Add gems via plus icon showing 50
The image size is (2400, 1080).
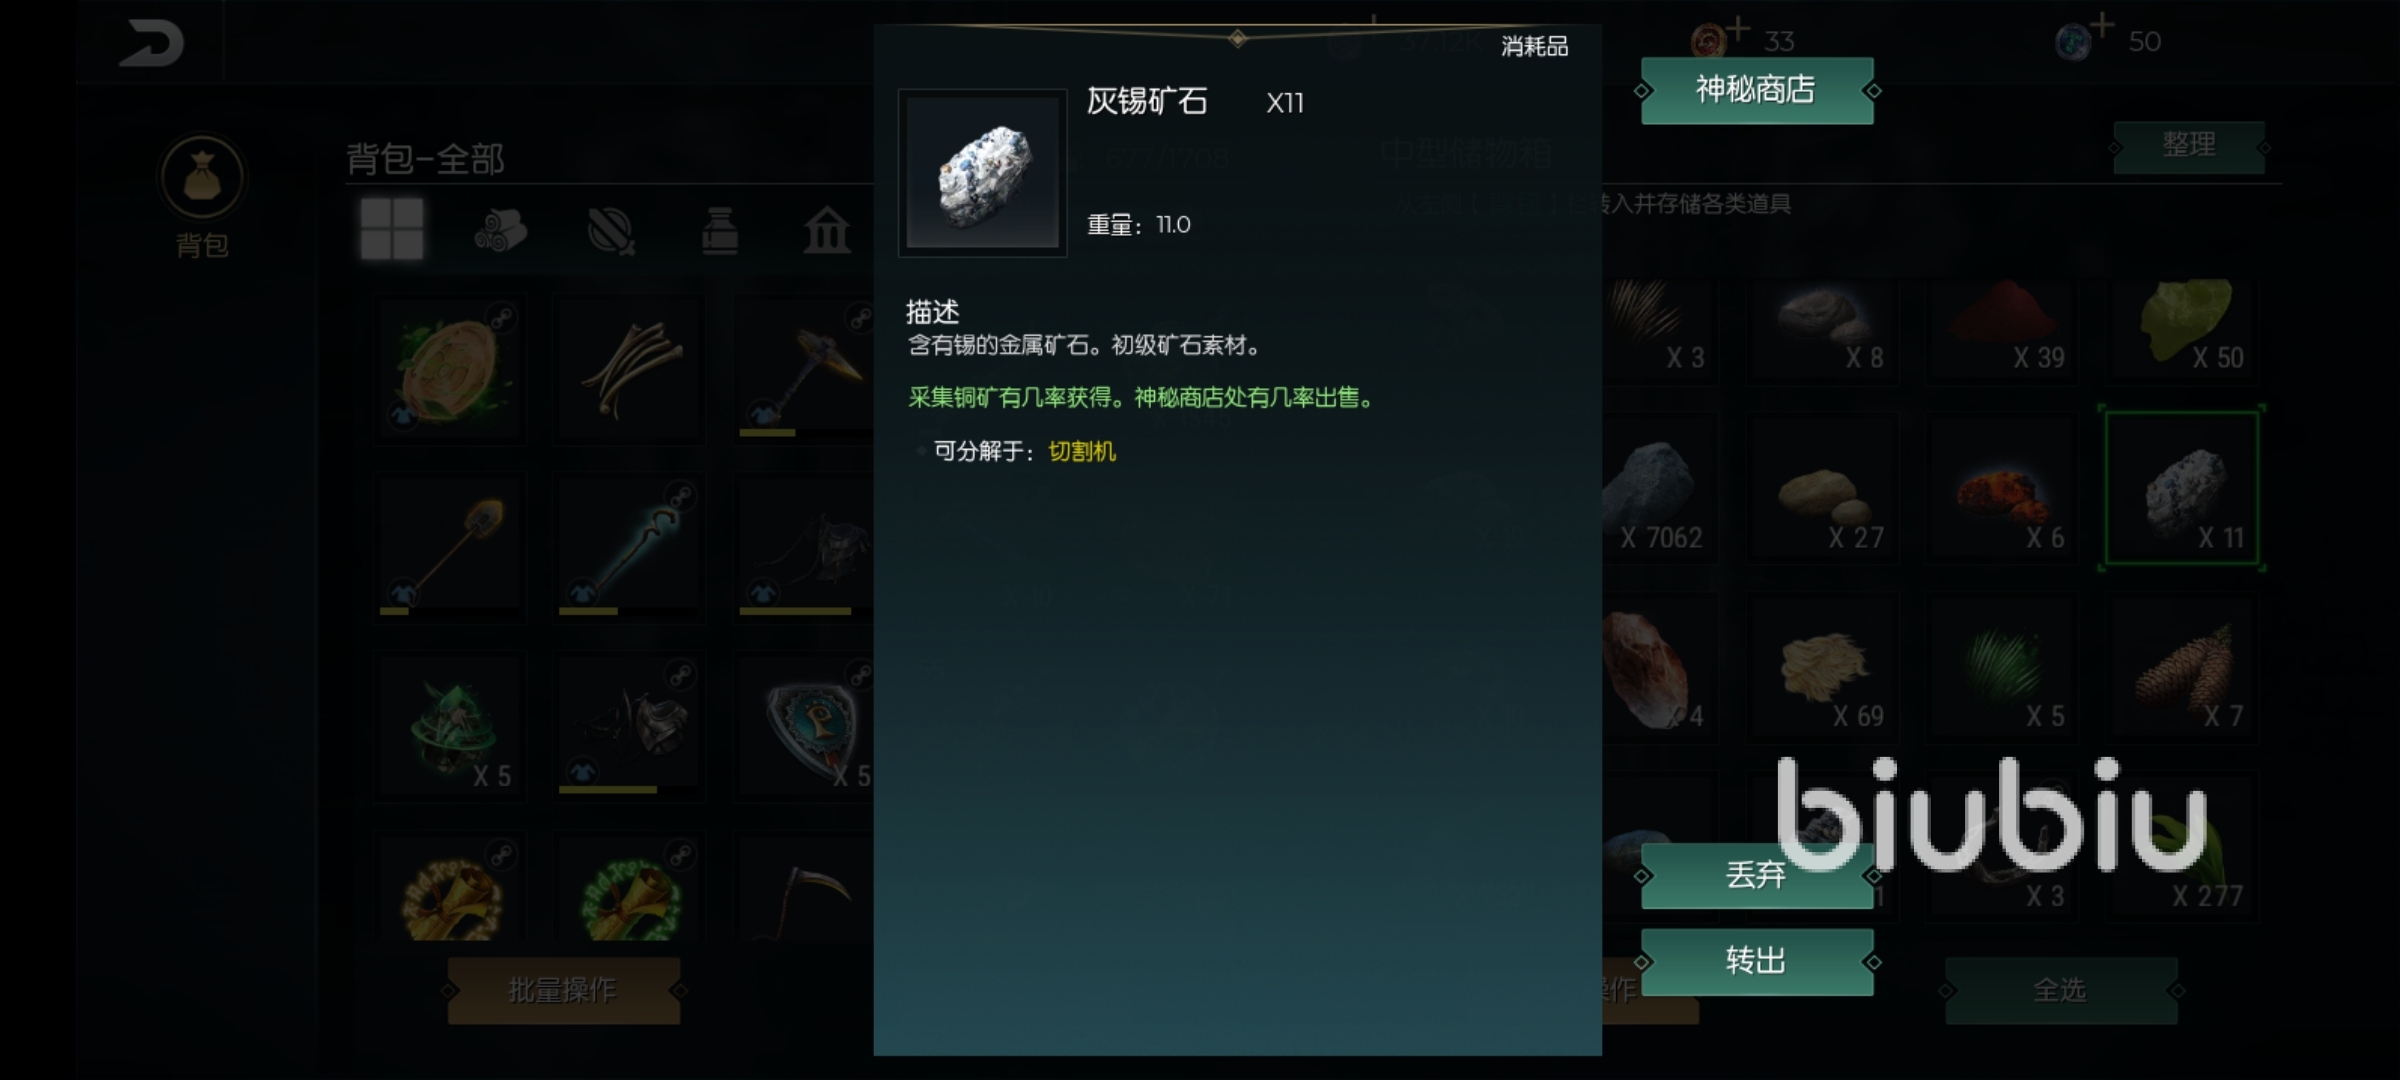point(2102,26)
